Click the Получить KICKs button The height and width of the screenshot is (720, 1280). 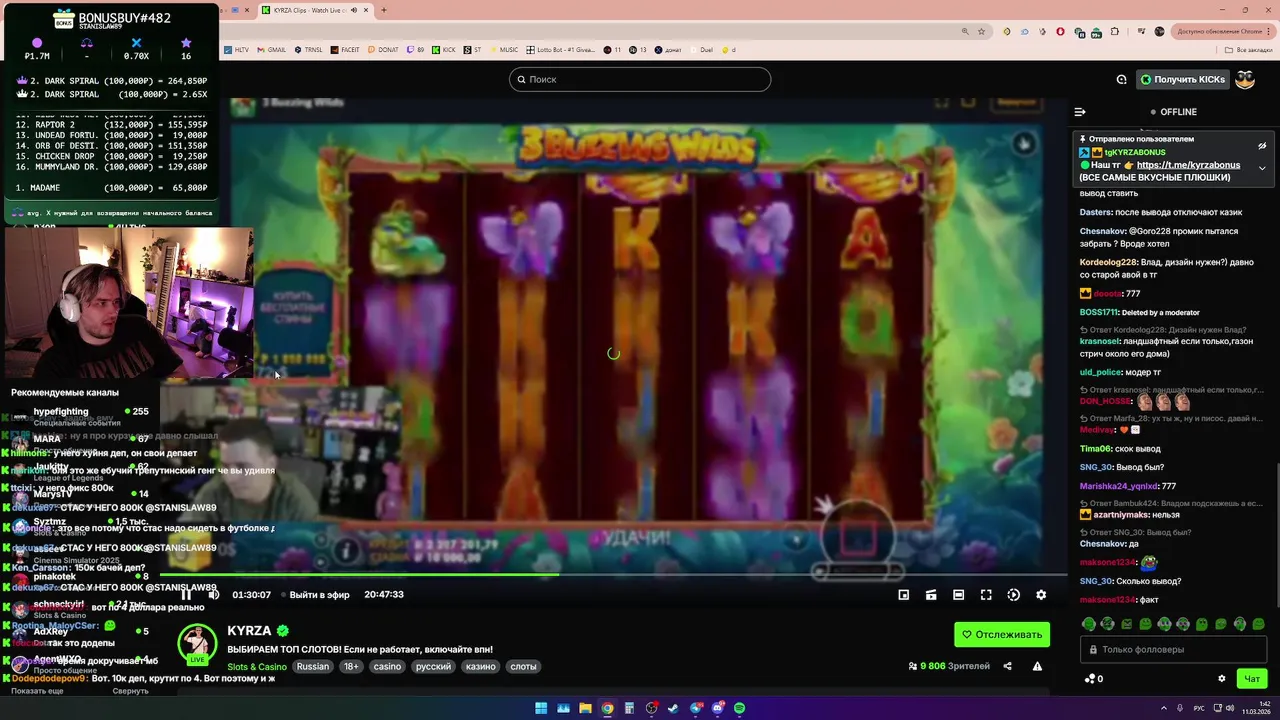click(x=1182, y=79)
